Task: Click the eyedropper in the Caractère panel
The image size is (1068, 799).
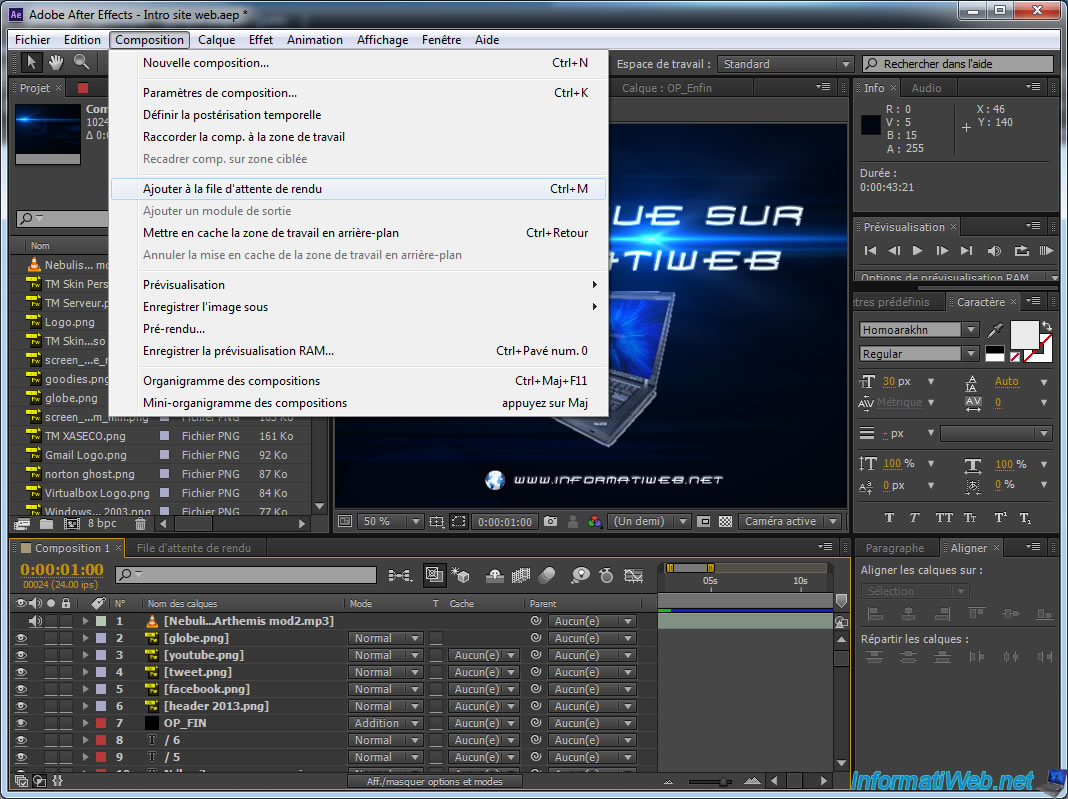Action: pyautogui.click(x=995, y=330)
